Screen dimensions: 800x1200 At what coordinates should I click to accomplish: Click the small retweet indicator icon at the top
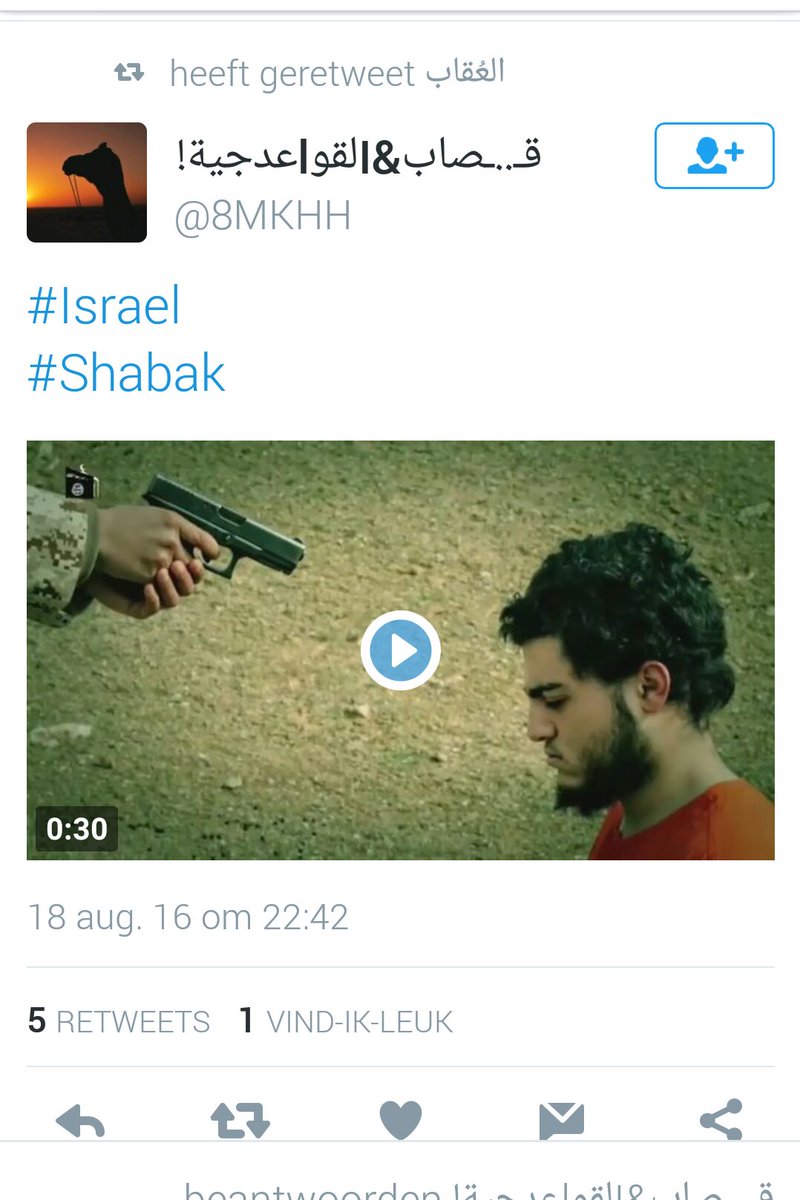128,72
